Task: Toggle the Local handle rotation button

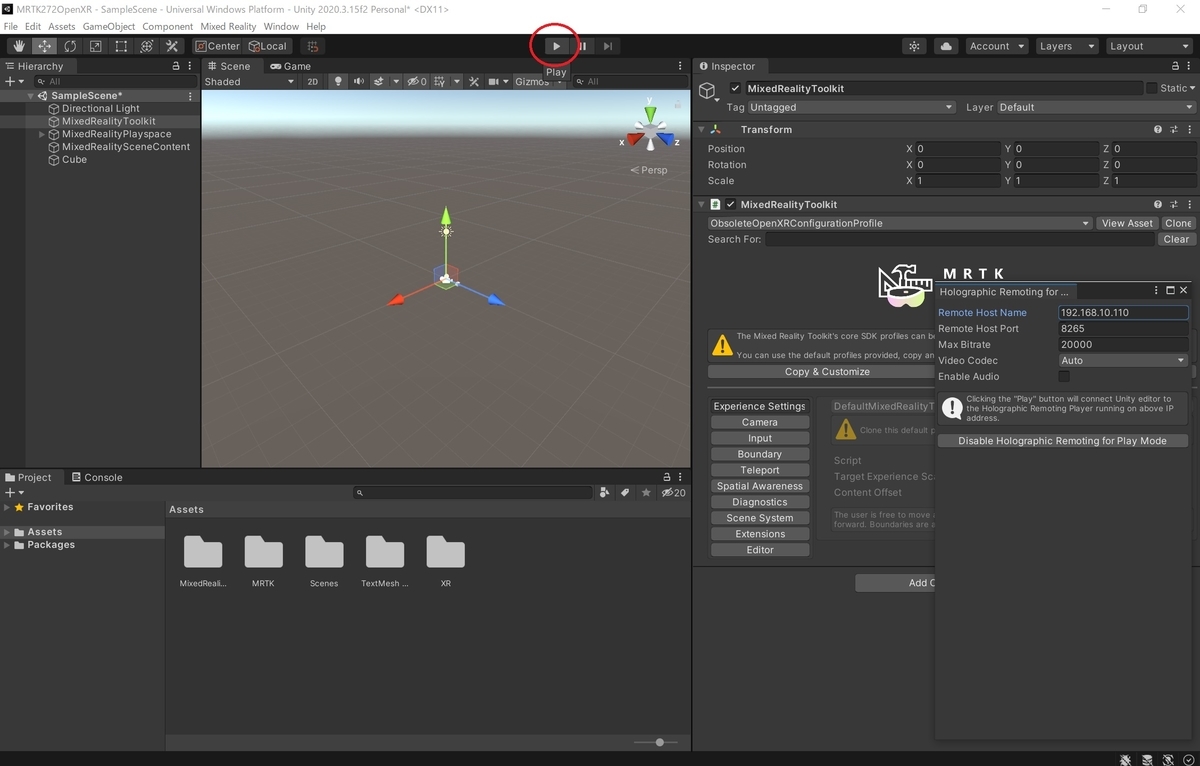Action: coord(268,46)
